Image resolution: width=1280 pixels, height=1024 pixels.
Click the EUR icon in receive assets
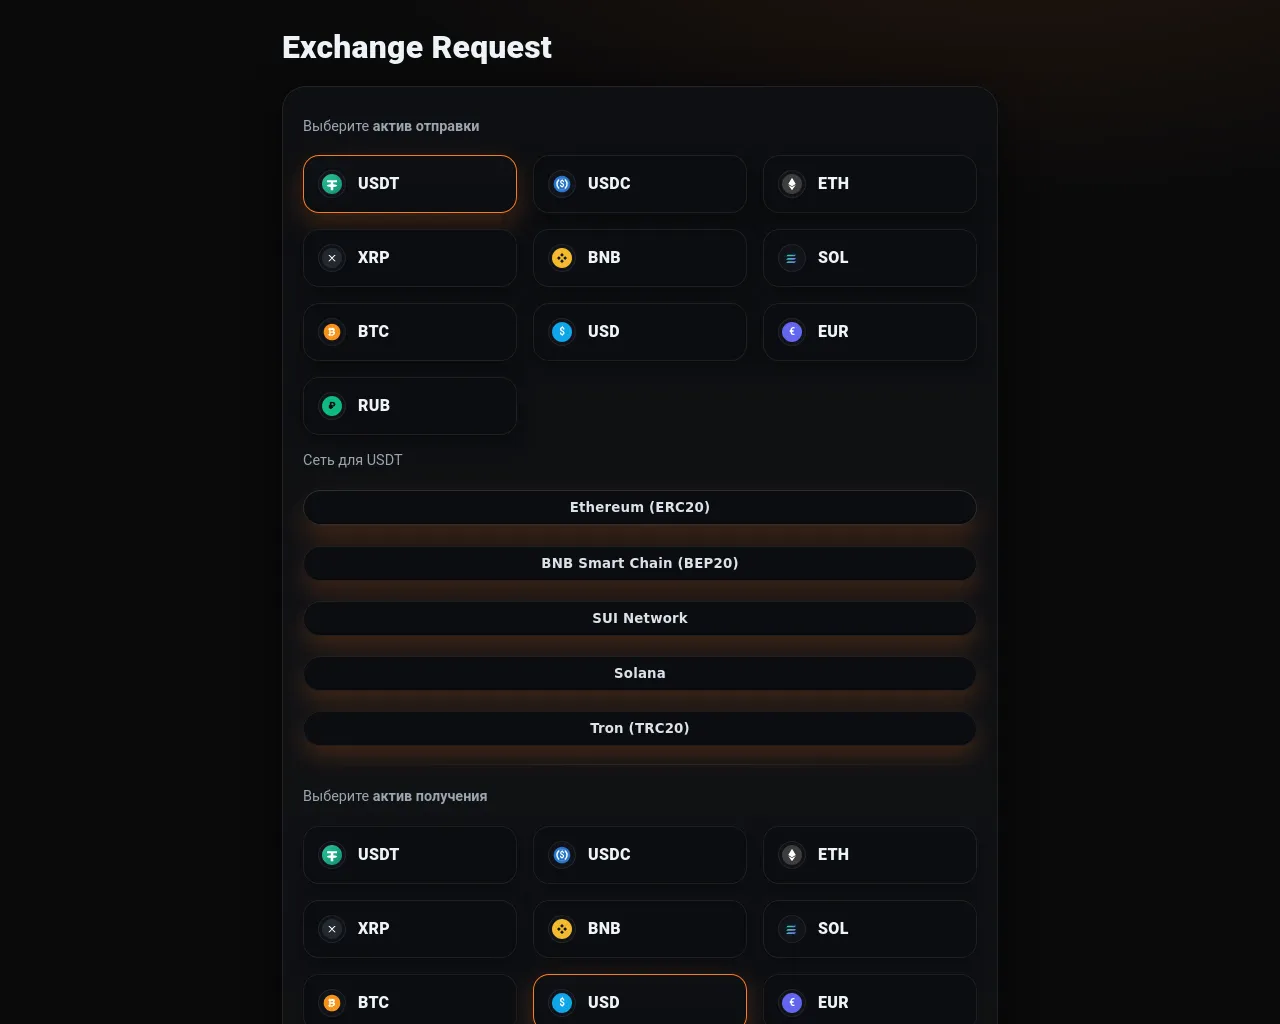tap(792, 1003)
